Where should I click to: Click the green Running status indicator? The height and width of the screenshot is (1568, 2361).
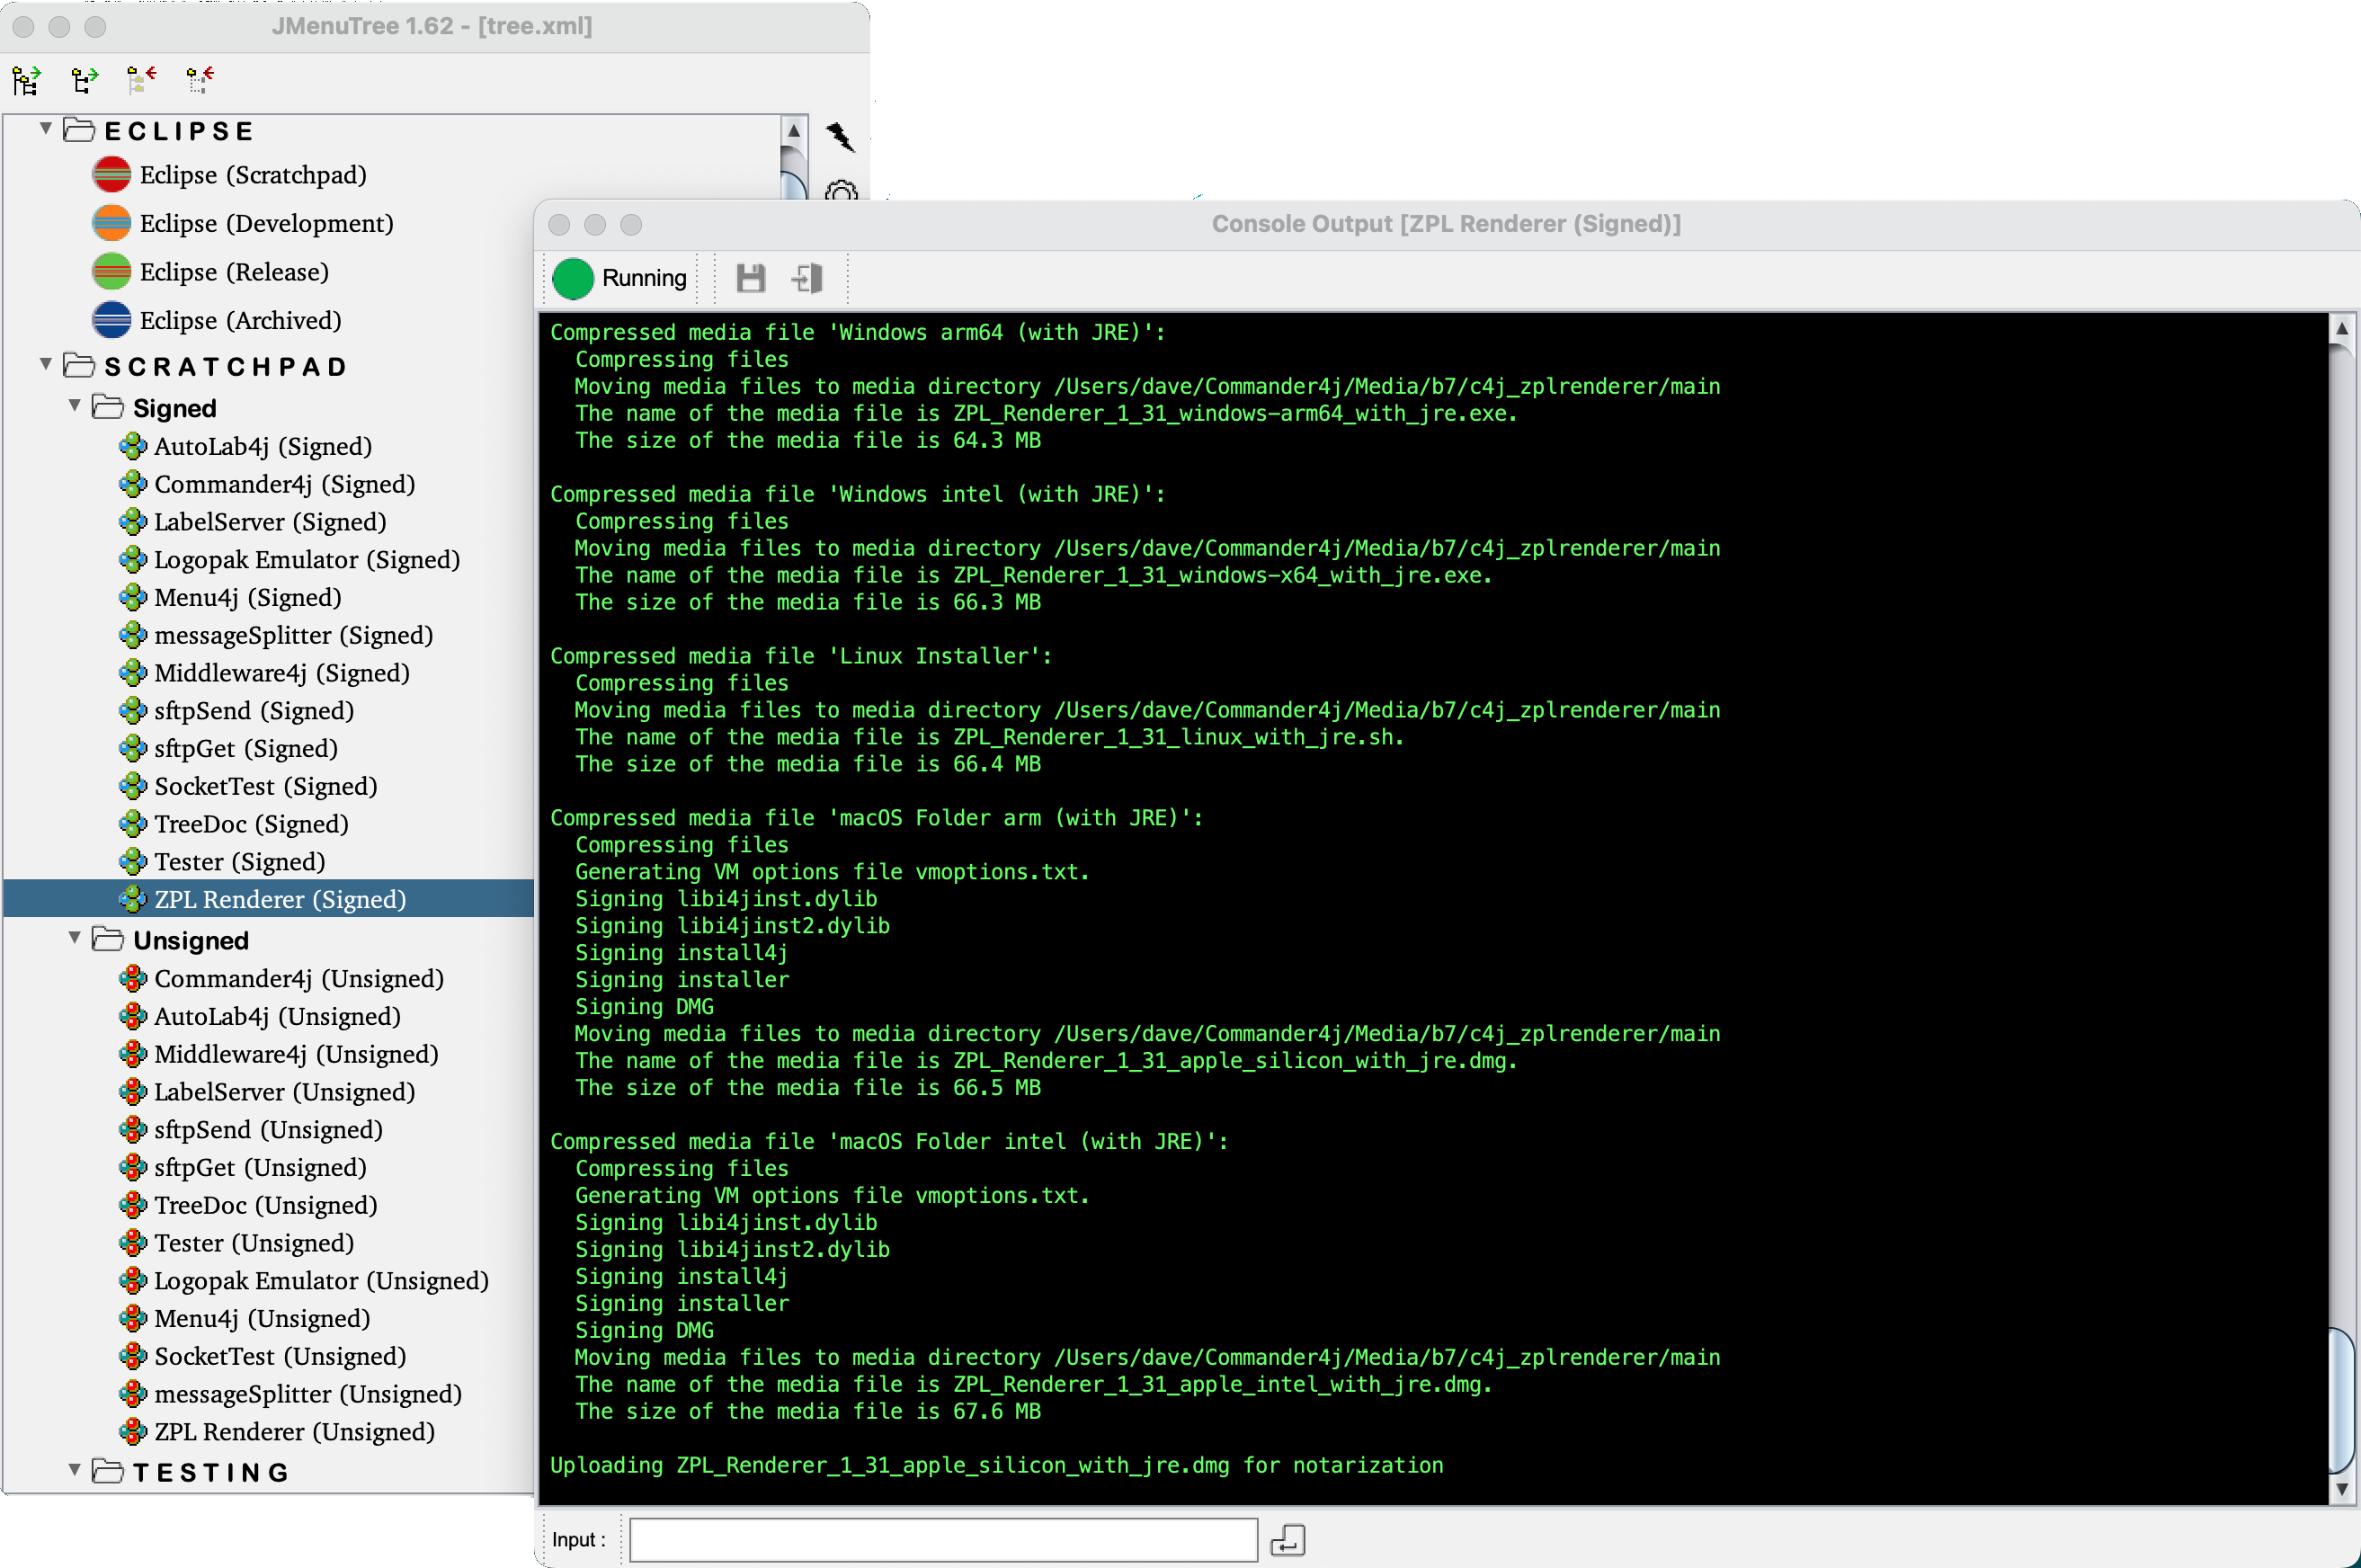pos(573,278)
